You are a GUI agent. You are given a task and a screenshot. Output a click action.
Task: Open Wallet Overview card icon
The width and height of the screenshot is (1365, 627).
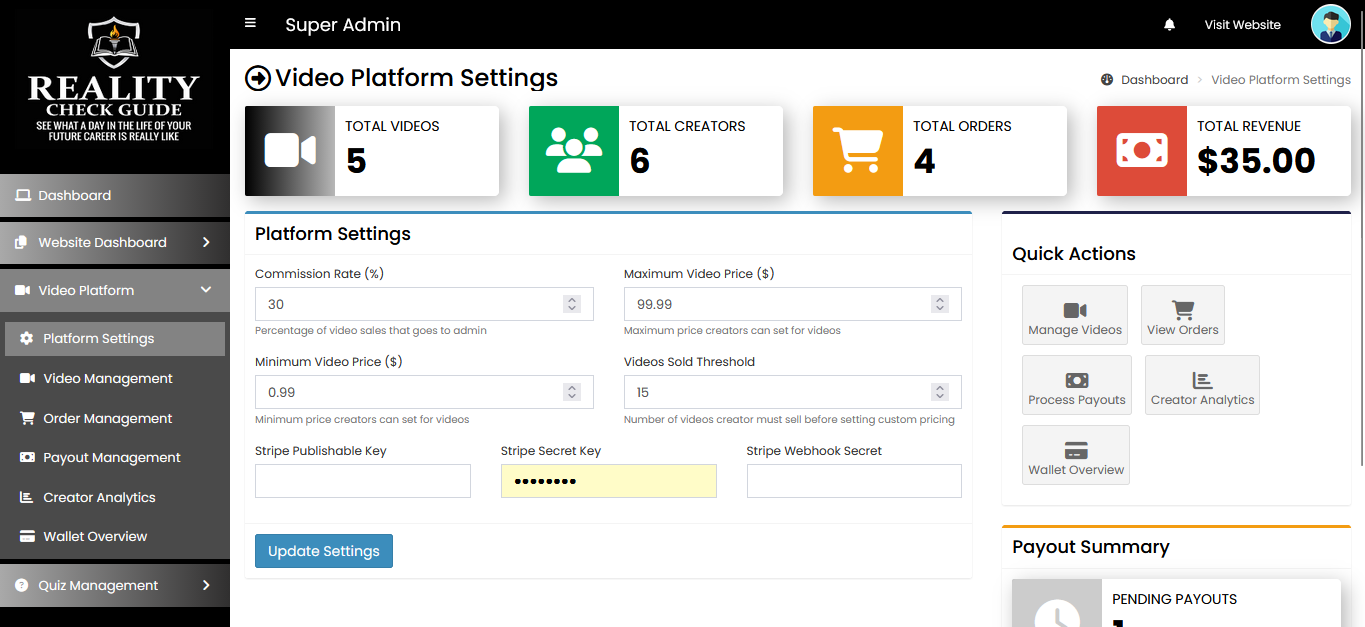click(1076, 450)
